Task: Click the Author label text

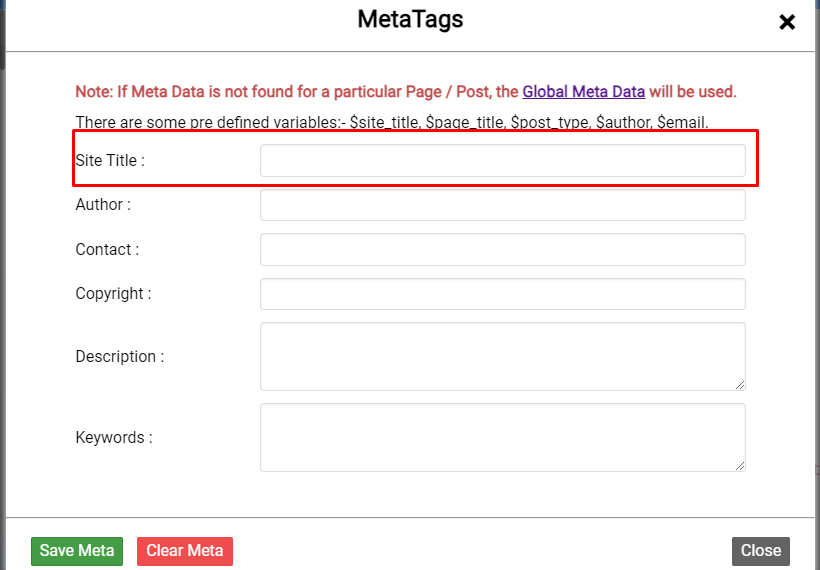Action: click(x=103, y=204)
